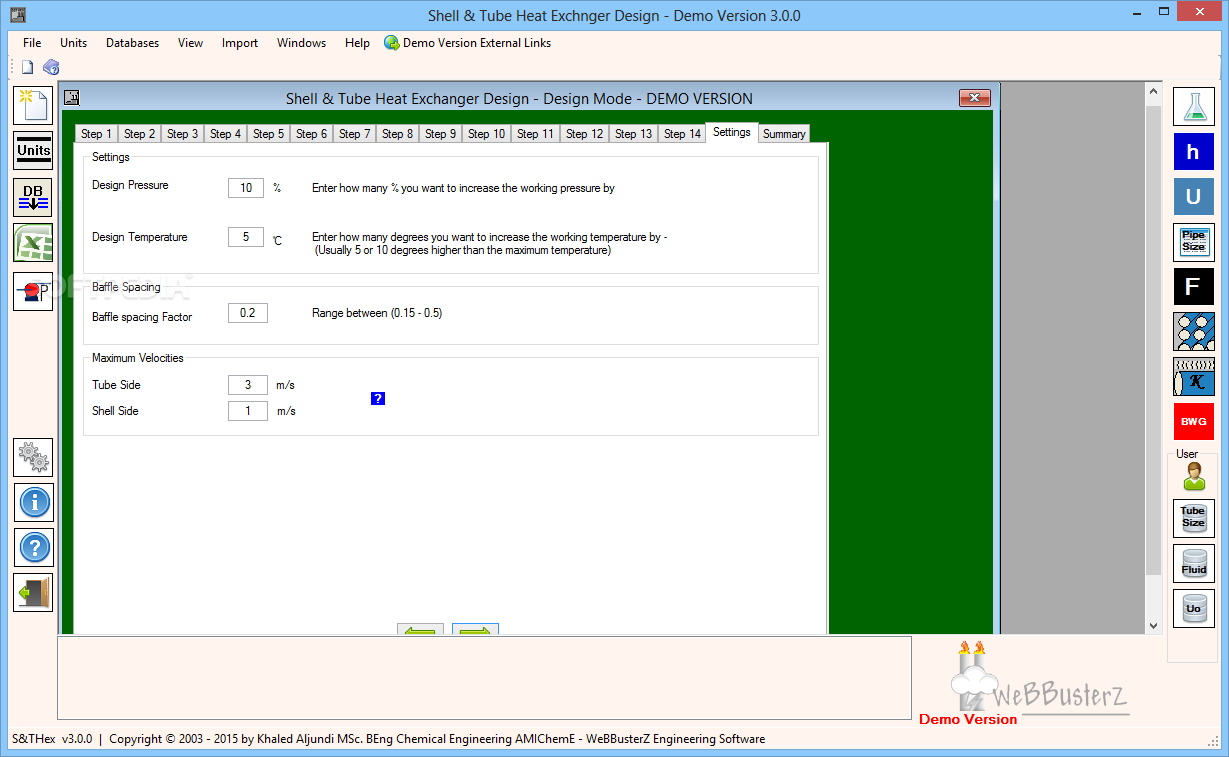Screen dimensions: 1229x757
Task: Open the Windows menu
Action: [301, 43]
